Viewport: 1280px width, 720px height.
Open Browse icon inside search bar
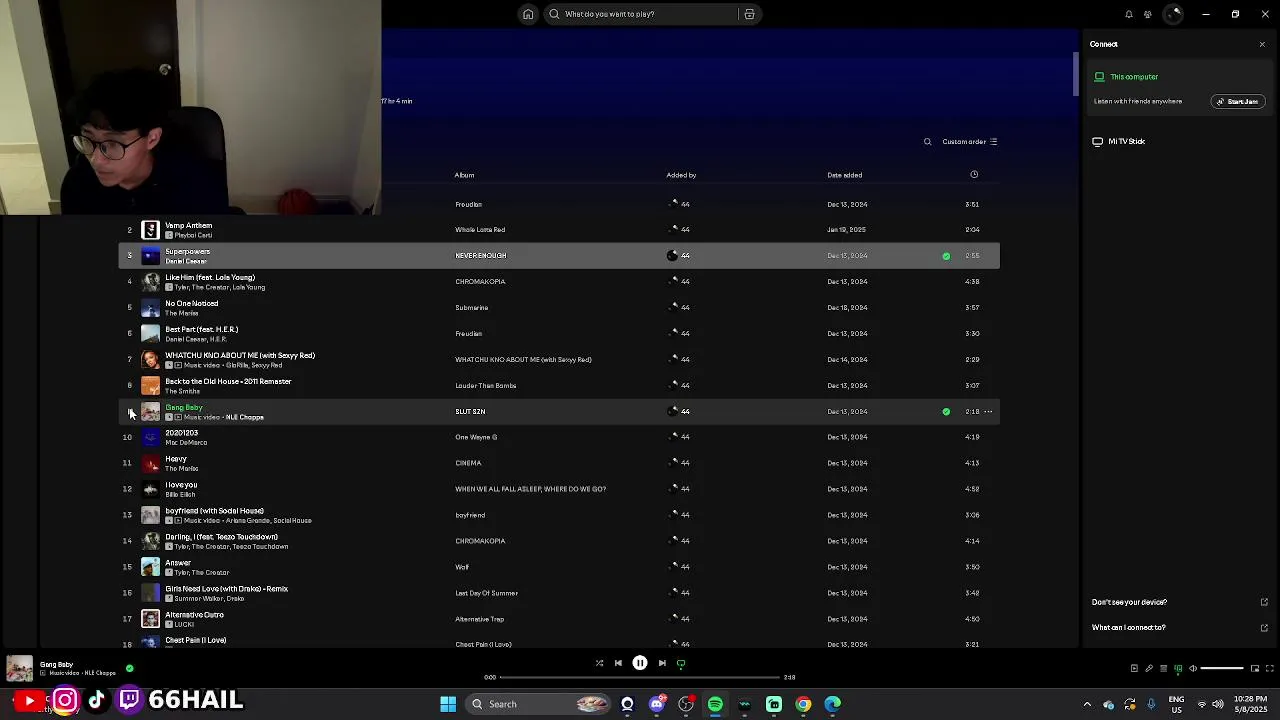(749, 14)
